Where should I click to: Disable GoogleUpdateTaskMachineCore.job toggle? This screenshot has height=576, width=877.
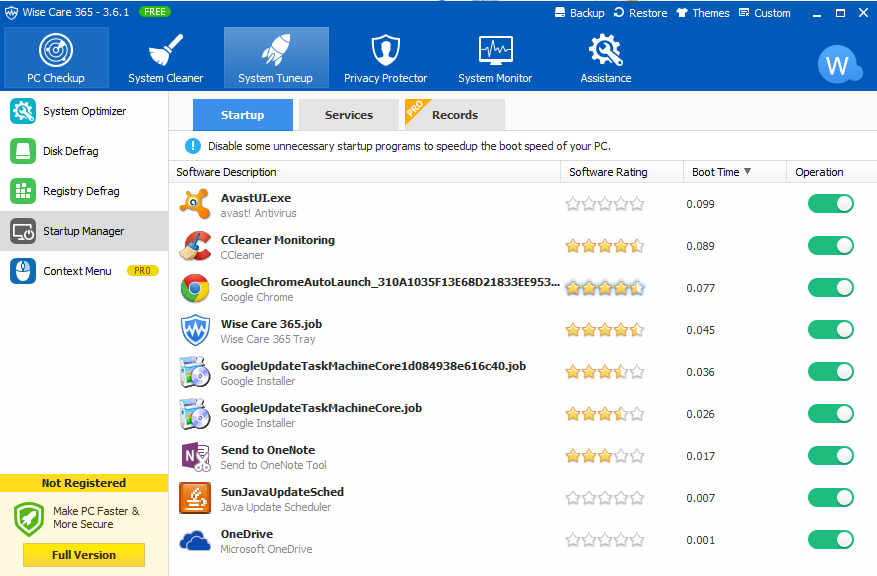[x=831, y=413]
